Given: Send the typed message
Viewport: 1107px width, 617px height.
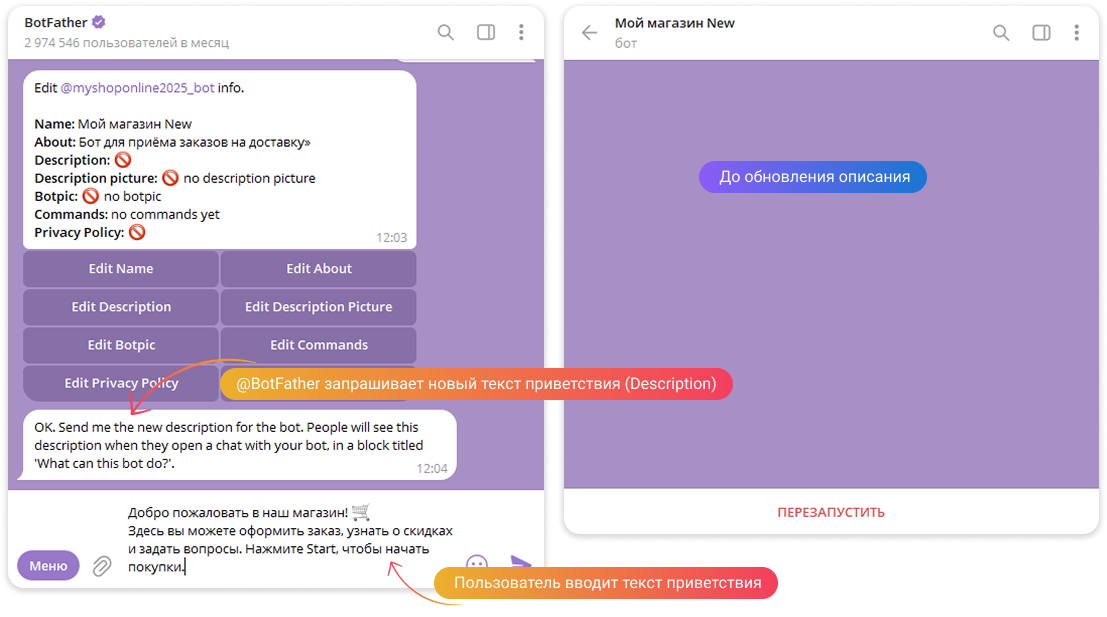Looking at the screenshot, I should (x=520, y=562).
